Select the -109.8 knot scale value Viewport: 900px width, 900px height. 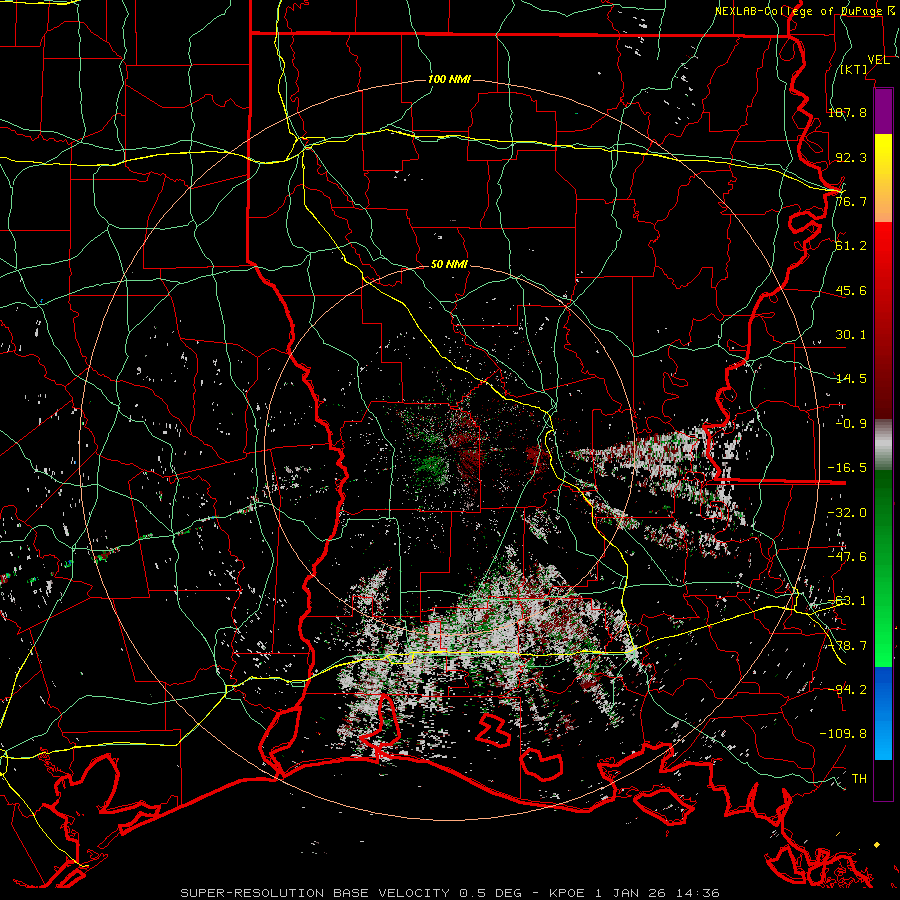(843, 734)
